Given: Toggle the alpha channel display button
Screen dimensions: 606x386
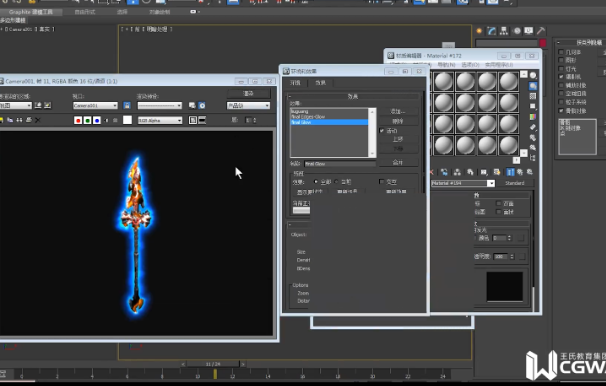Looking at the screenshot, I should click(106, 120).
